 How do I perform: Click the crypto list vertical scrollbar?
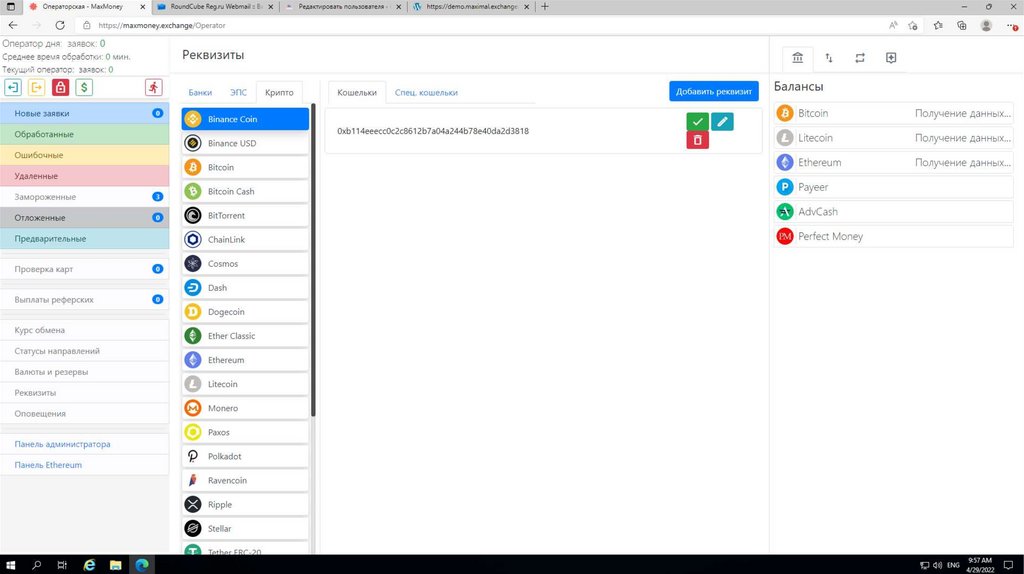[313, 261]
